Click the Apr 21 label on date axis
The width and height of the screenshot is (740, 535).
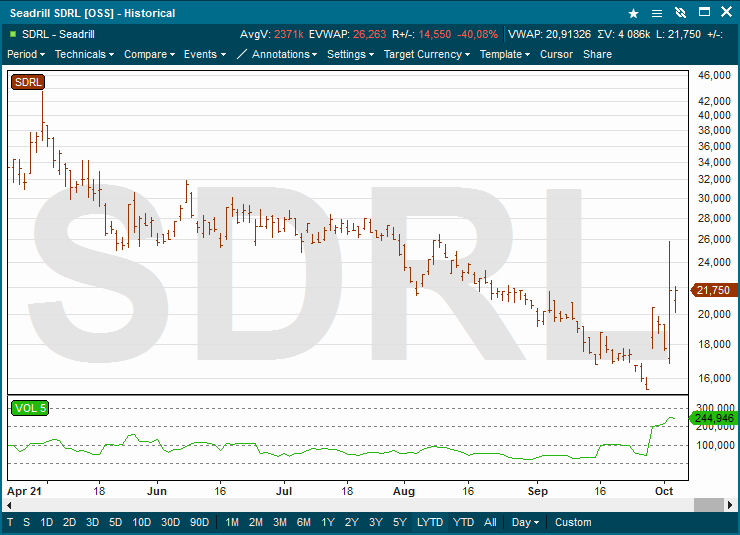24,491
